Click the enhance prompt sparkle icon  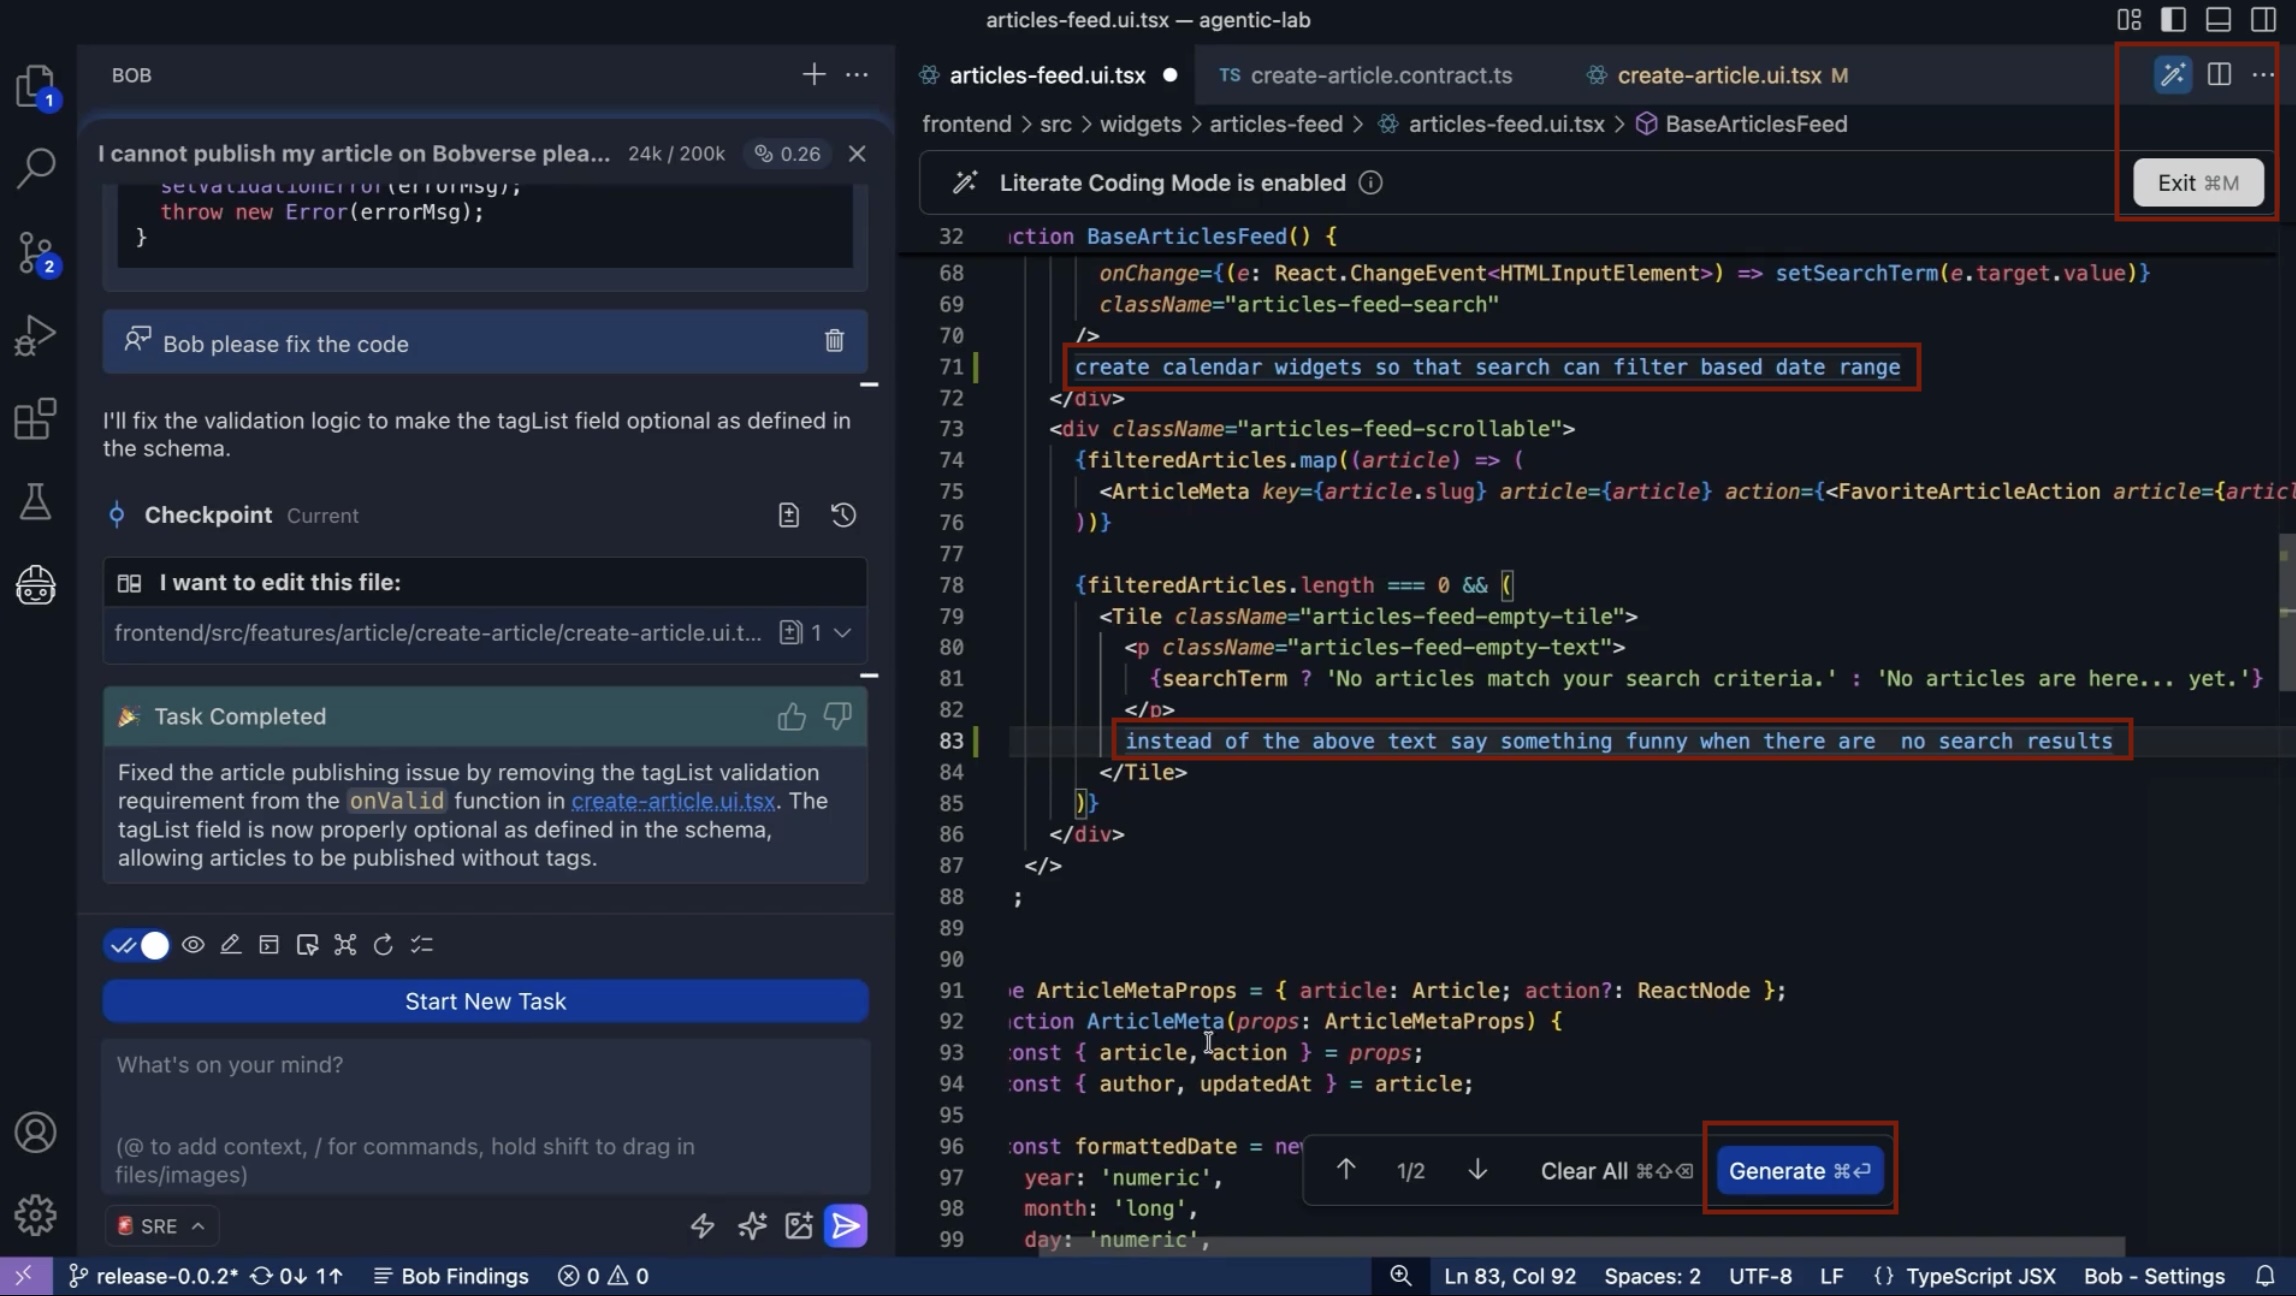pos(751,1226)
